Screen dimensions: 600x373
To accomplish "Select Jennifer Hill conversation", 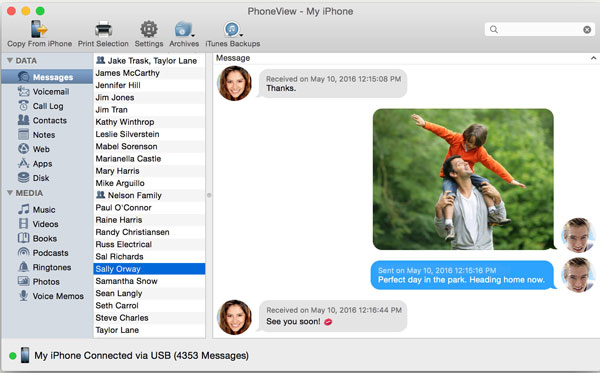I will 149,85.
